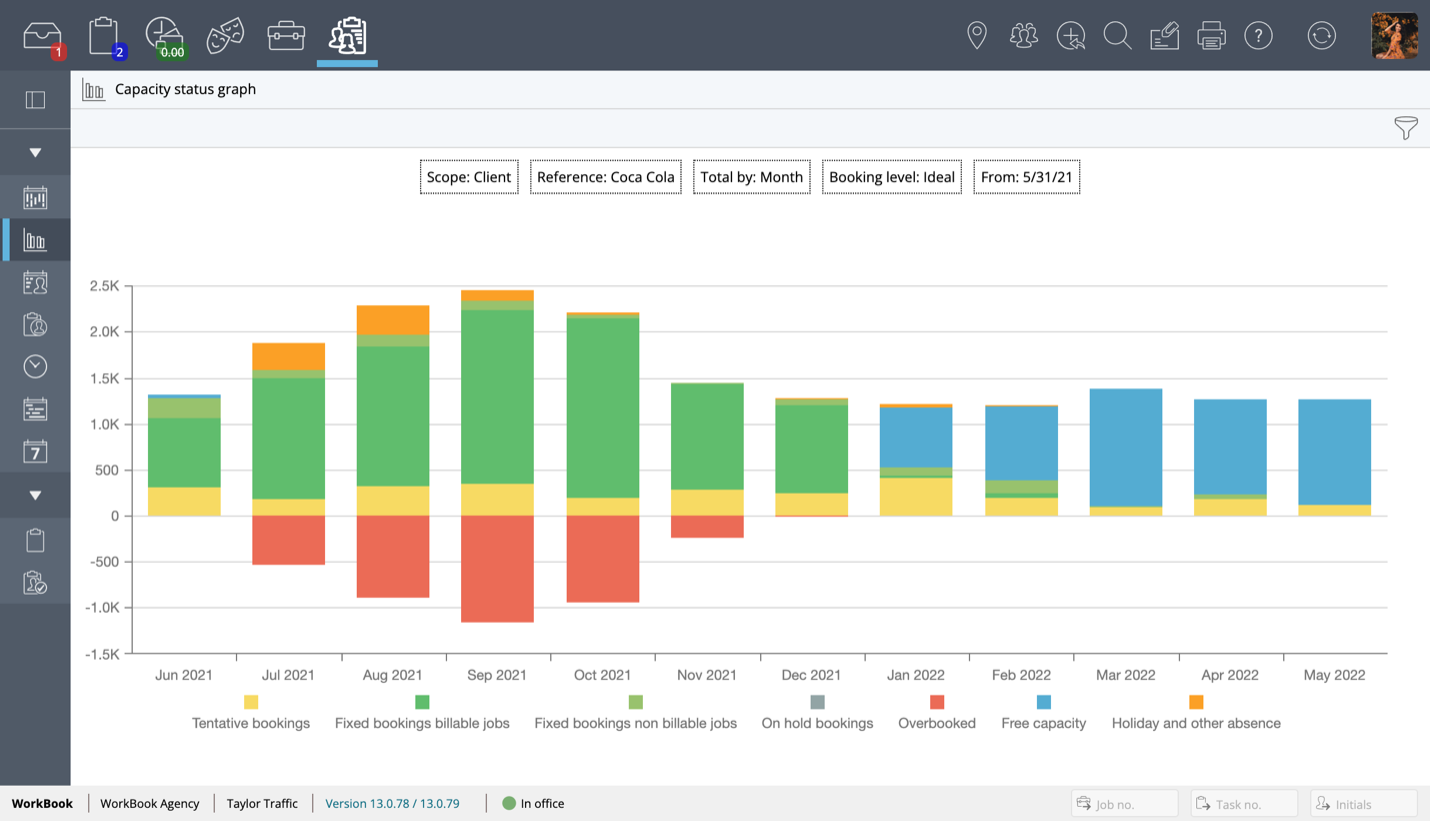Open the clipboard tasks icon with blue badge

pyautogui.click(x=104, y=37)
